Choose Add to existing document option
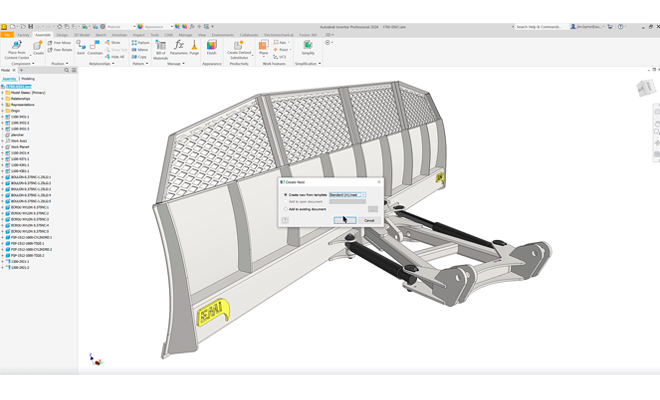The image size is (660, 400). click(x=286, y=209)
